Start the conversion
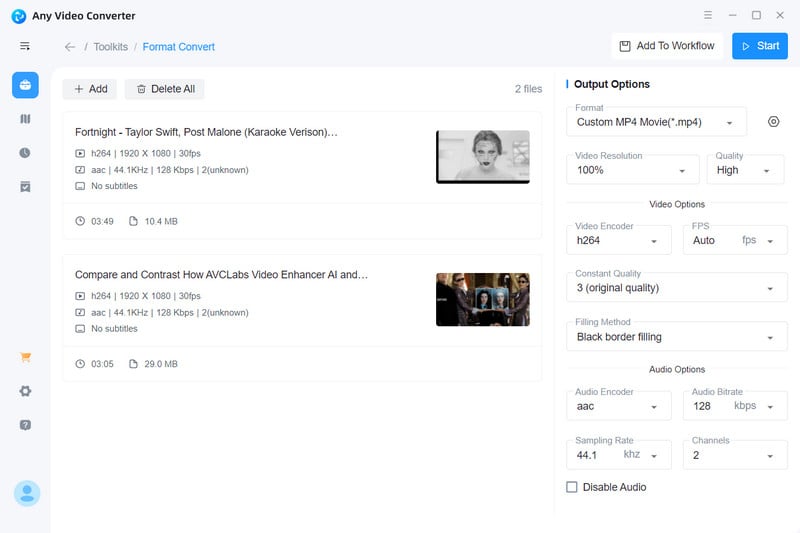 [760, 46]
